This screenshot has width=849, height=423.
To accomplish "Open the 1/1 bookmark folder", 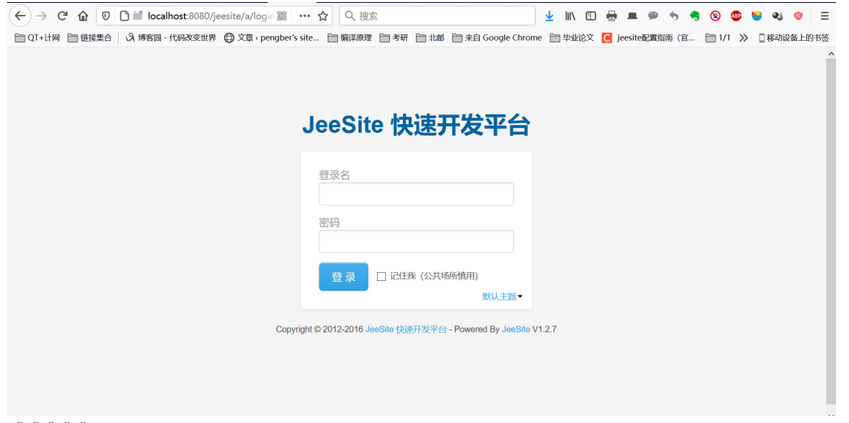I will pos(718,38).
